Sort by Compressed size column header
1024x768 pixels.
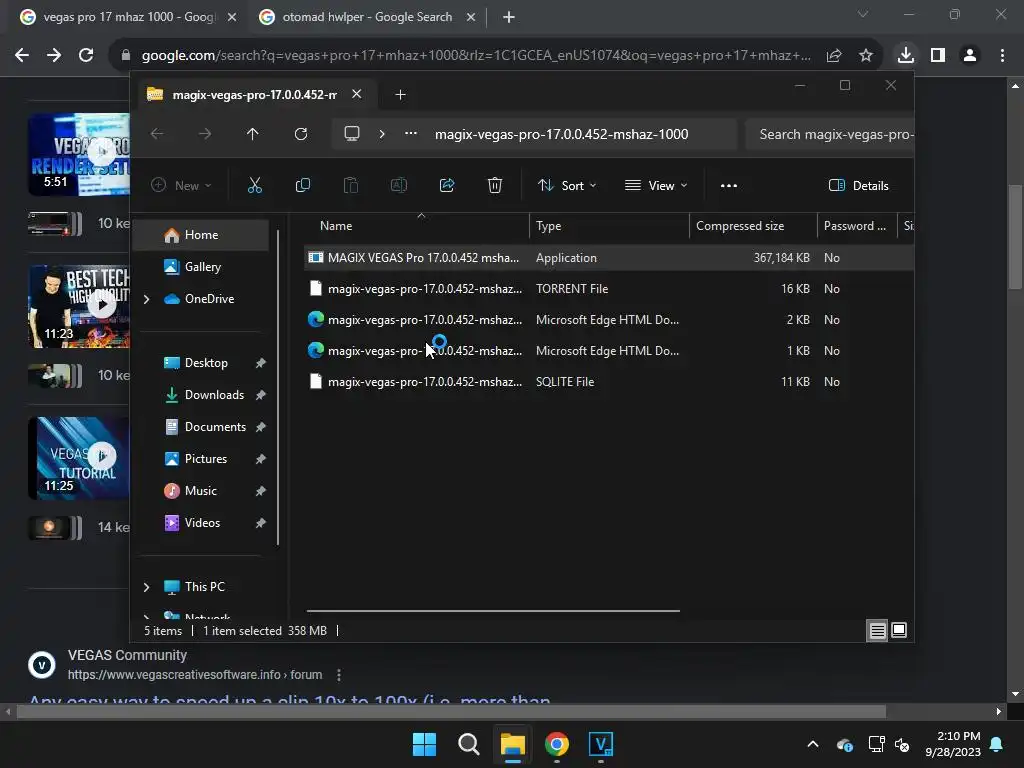pos(753,226)
